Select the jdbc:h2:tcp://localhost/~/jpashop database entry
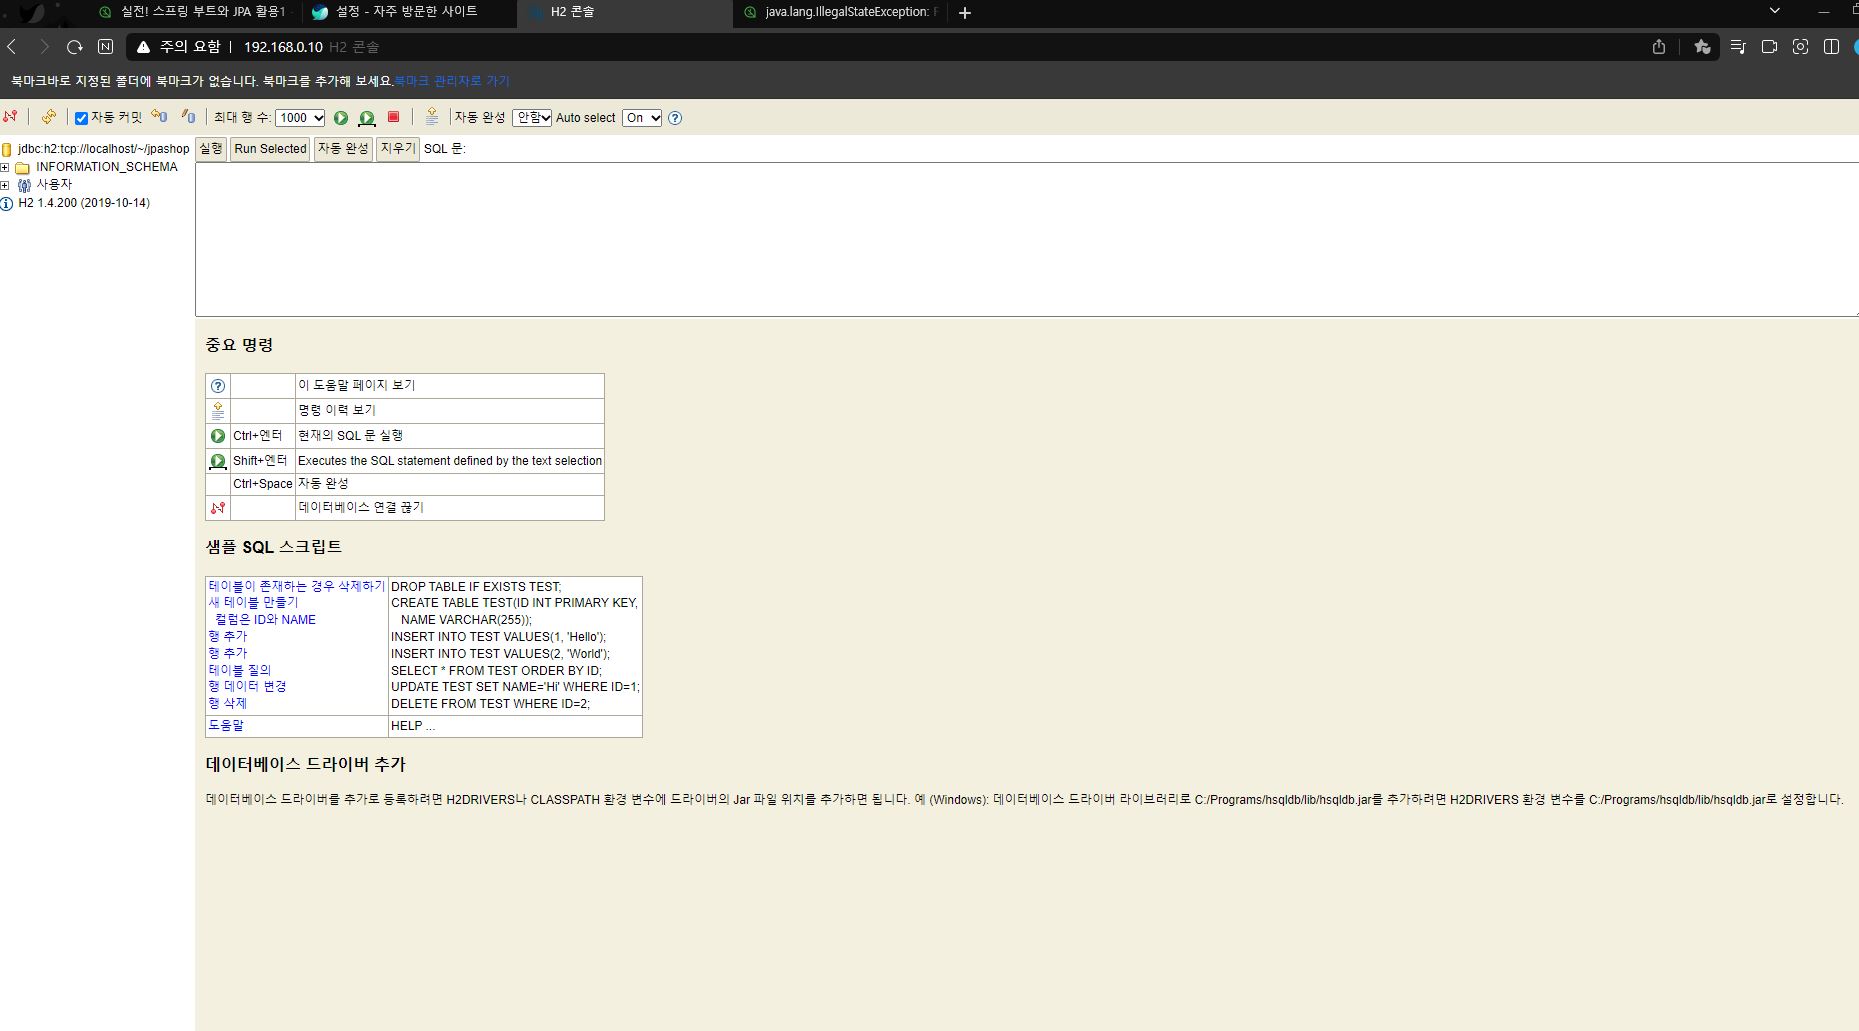The width and height of the screenshot is (1859, 1031). 103,149
